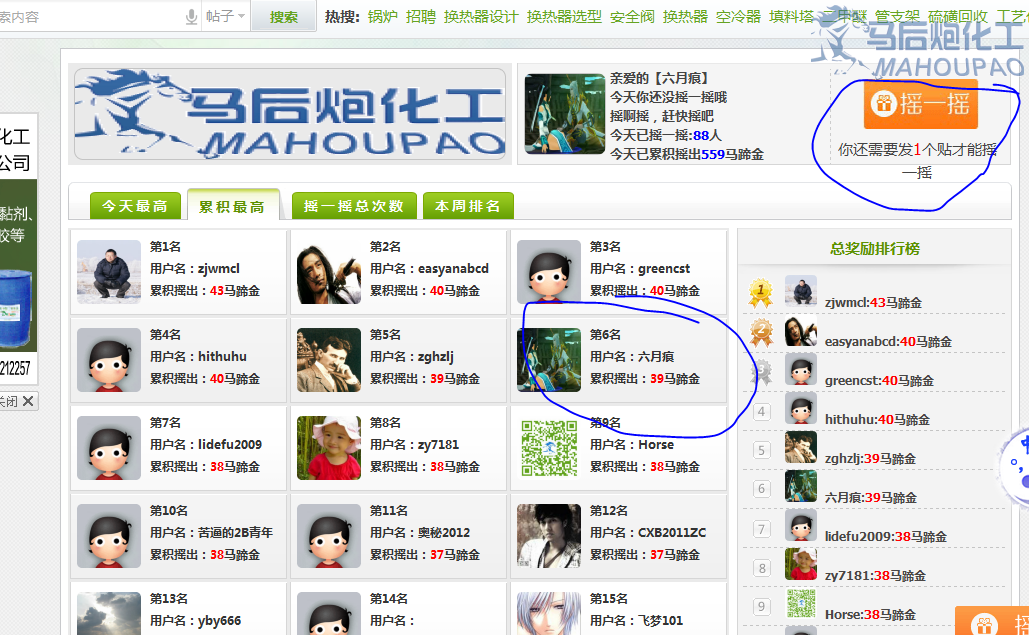
Task: Click the search keyword input field
Action: pyautogui.click(x=91, y=16)
